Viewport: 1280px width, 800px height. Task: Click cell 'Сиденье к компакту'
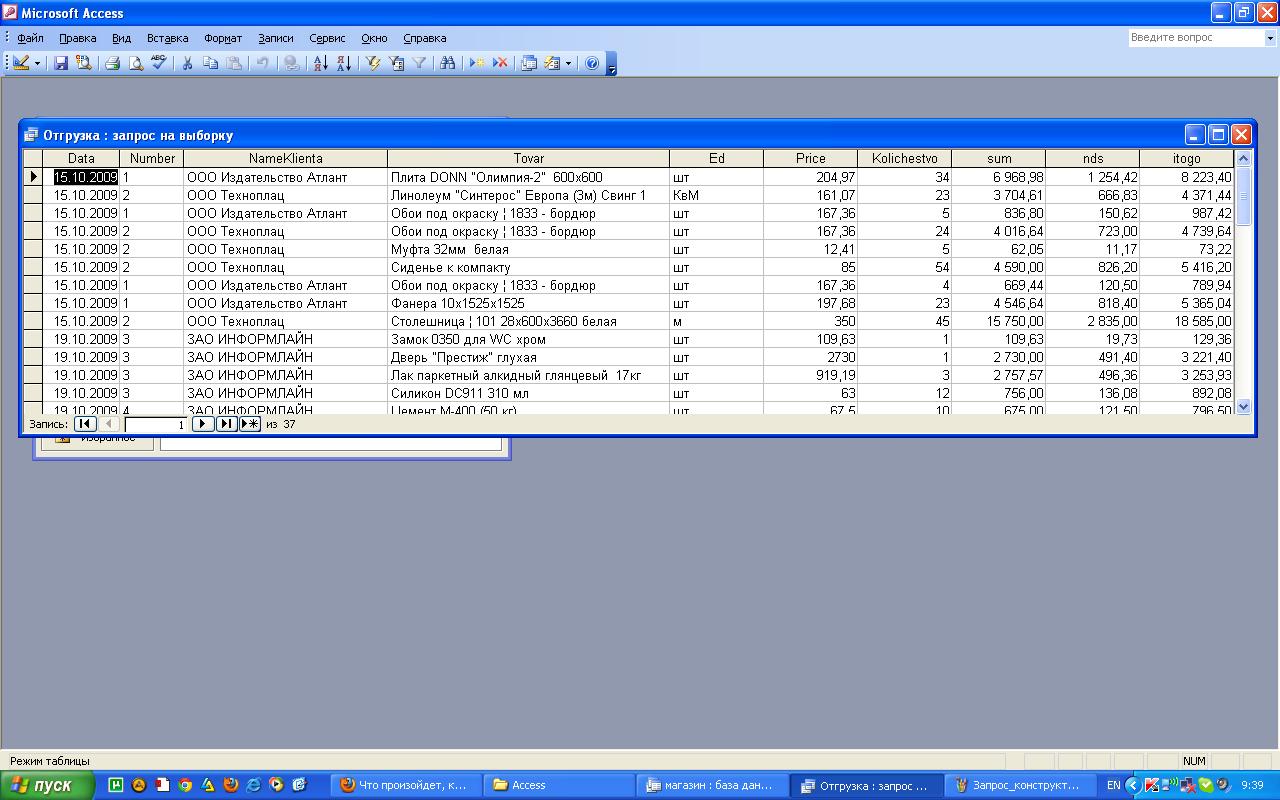(x=529, y=267)
